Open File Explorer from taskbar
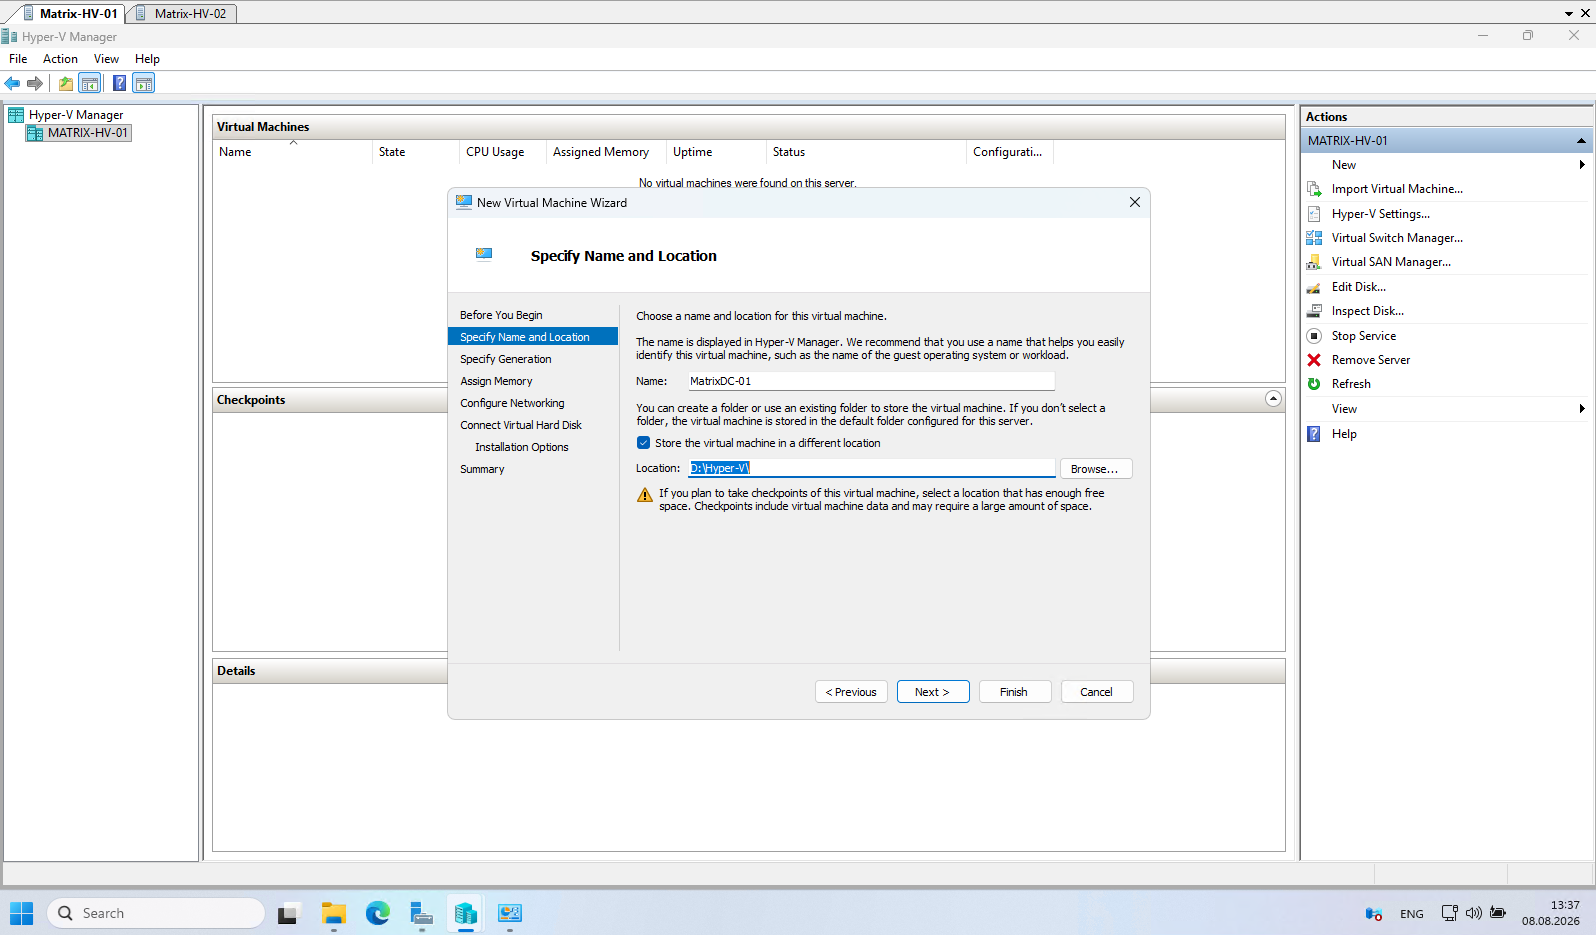1596x935 pixels. [x=333, y=913]
